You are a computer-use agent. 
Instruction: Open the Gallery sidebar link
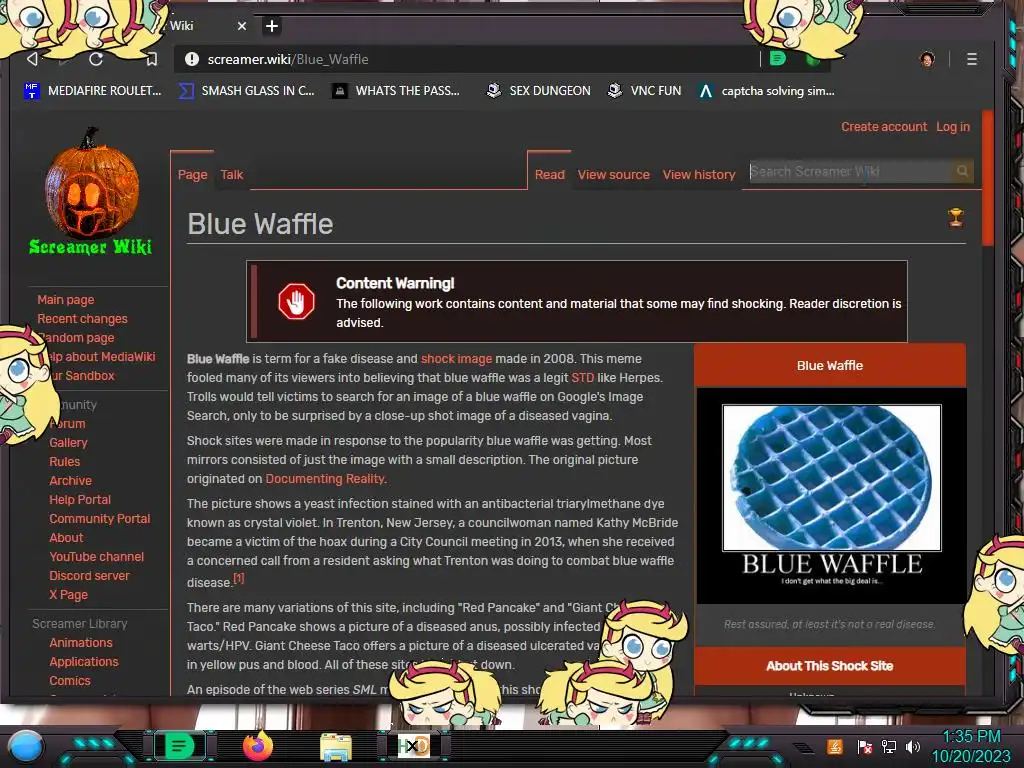coord(68,442)
